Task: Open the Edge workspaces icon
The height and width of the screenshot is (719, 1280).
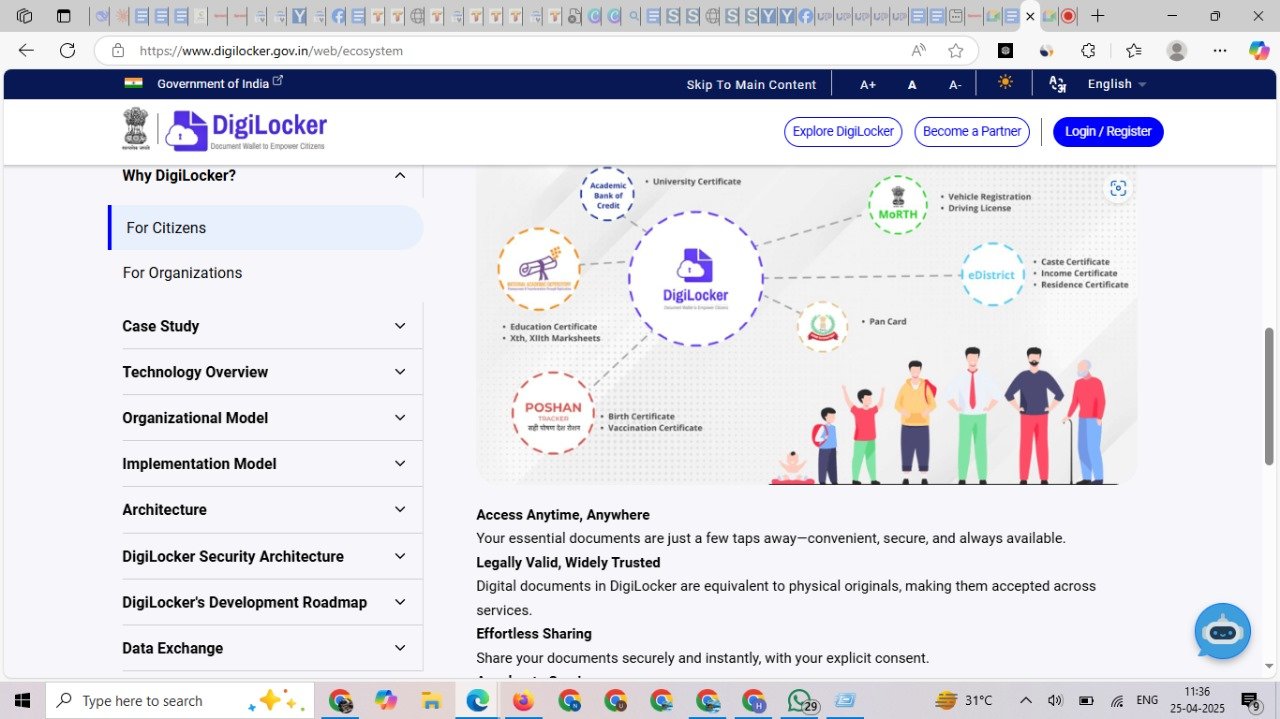Action: tap(25, 16)
